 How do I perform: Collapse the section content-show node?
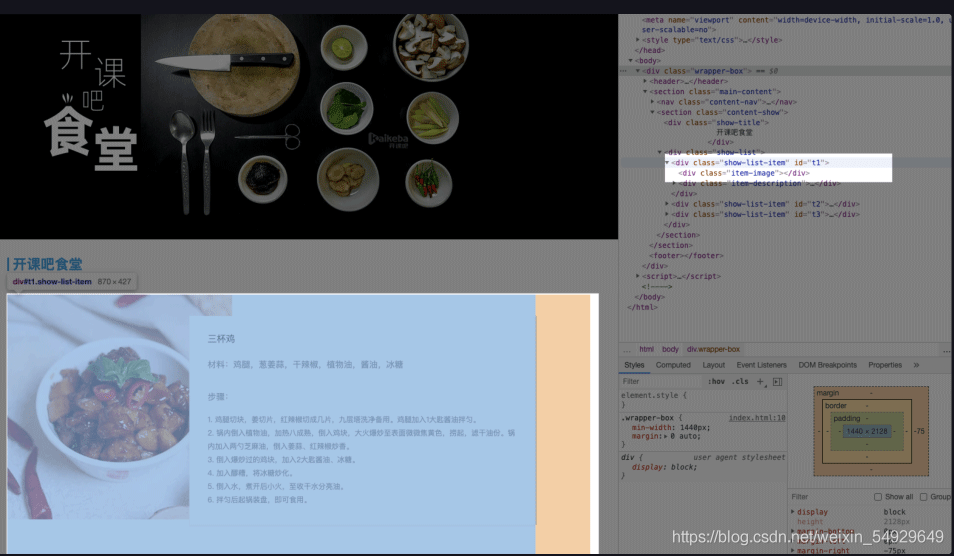click(x=652, y=113)
